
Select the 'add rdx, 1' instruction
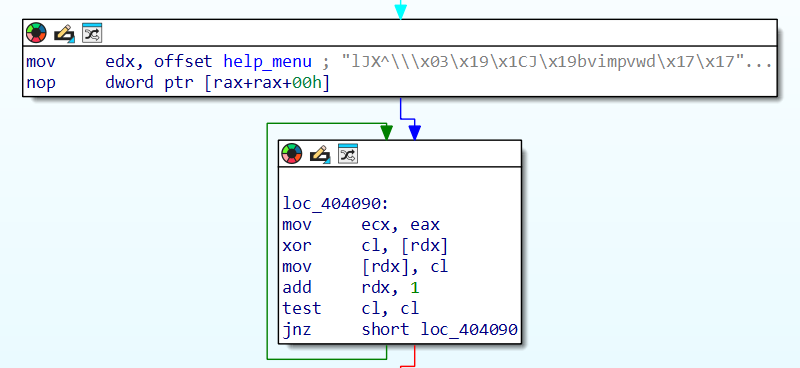pos(351,288)
